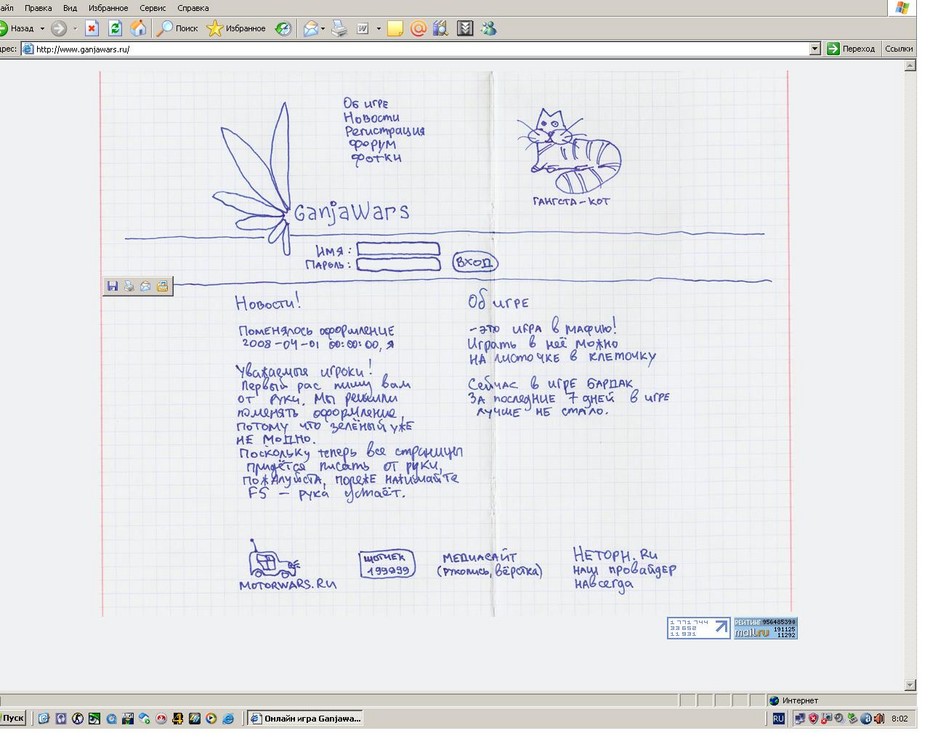Expand the Назад history dropdown arrow

[42, 28]
